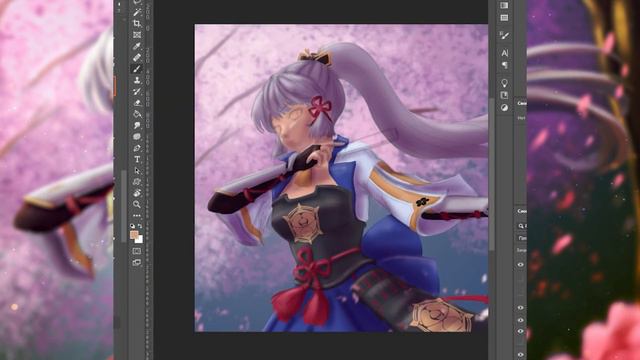Open the Edit Toolbar three-dots menu
Screen dimensions: 640x360
click(x=137, y=216)
